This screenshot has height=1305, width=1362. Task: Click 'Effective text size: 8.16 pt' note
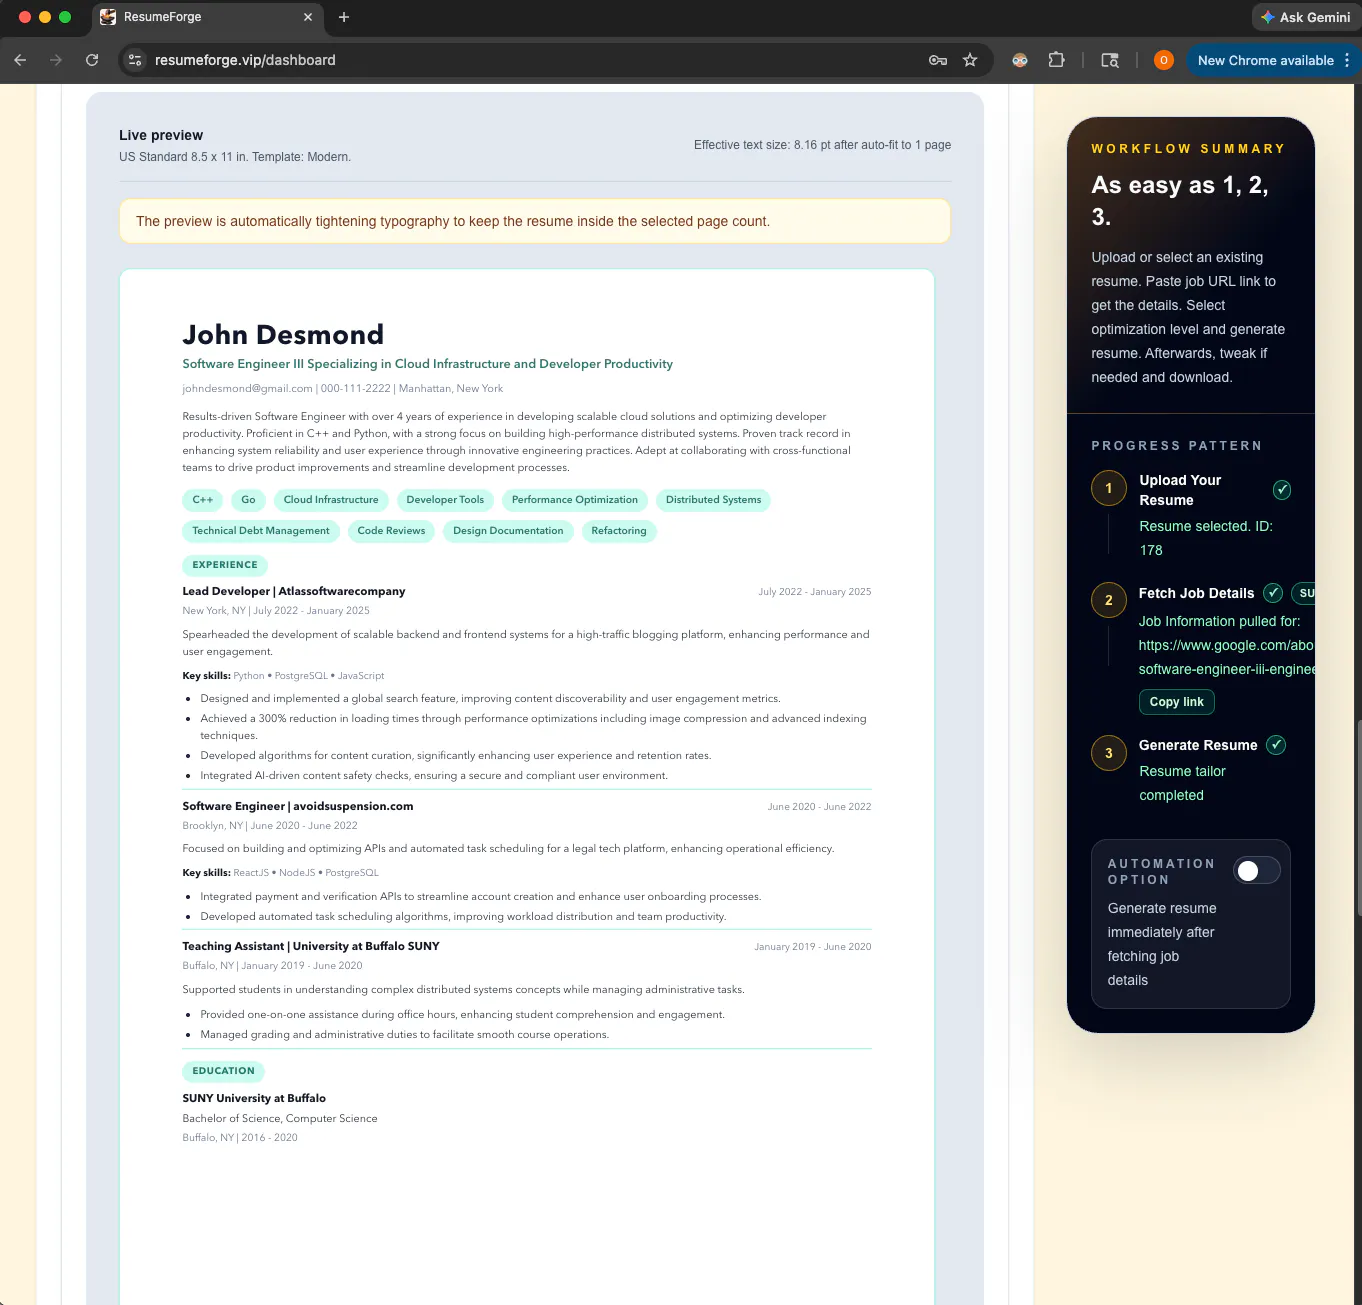point(823,145)
